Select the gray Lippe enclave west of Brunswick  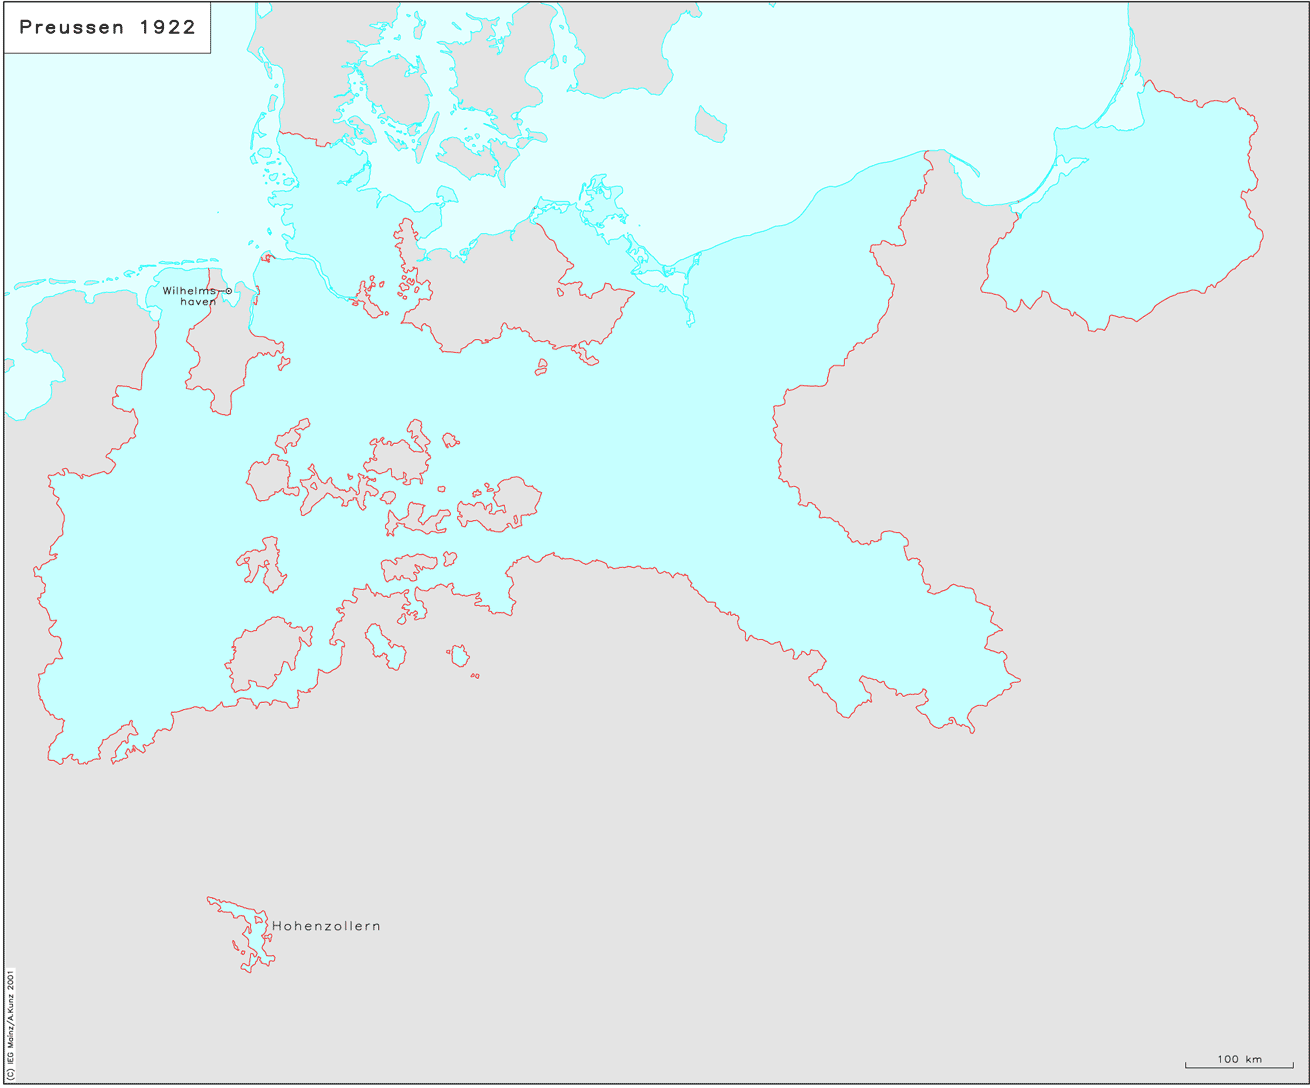268,478
